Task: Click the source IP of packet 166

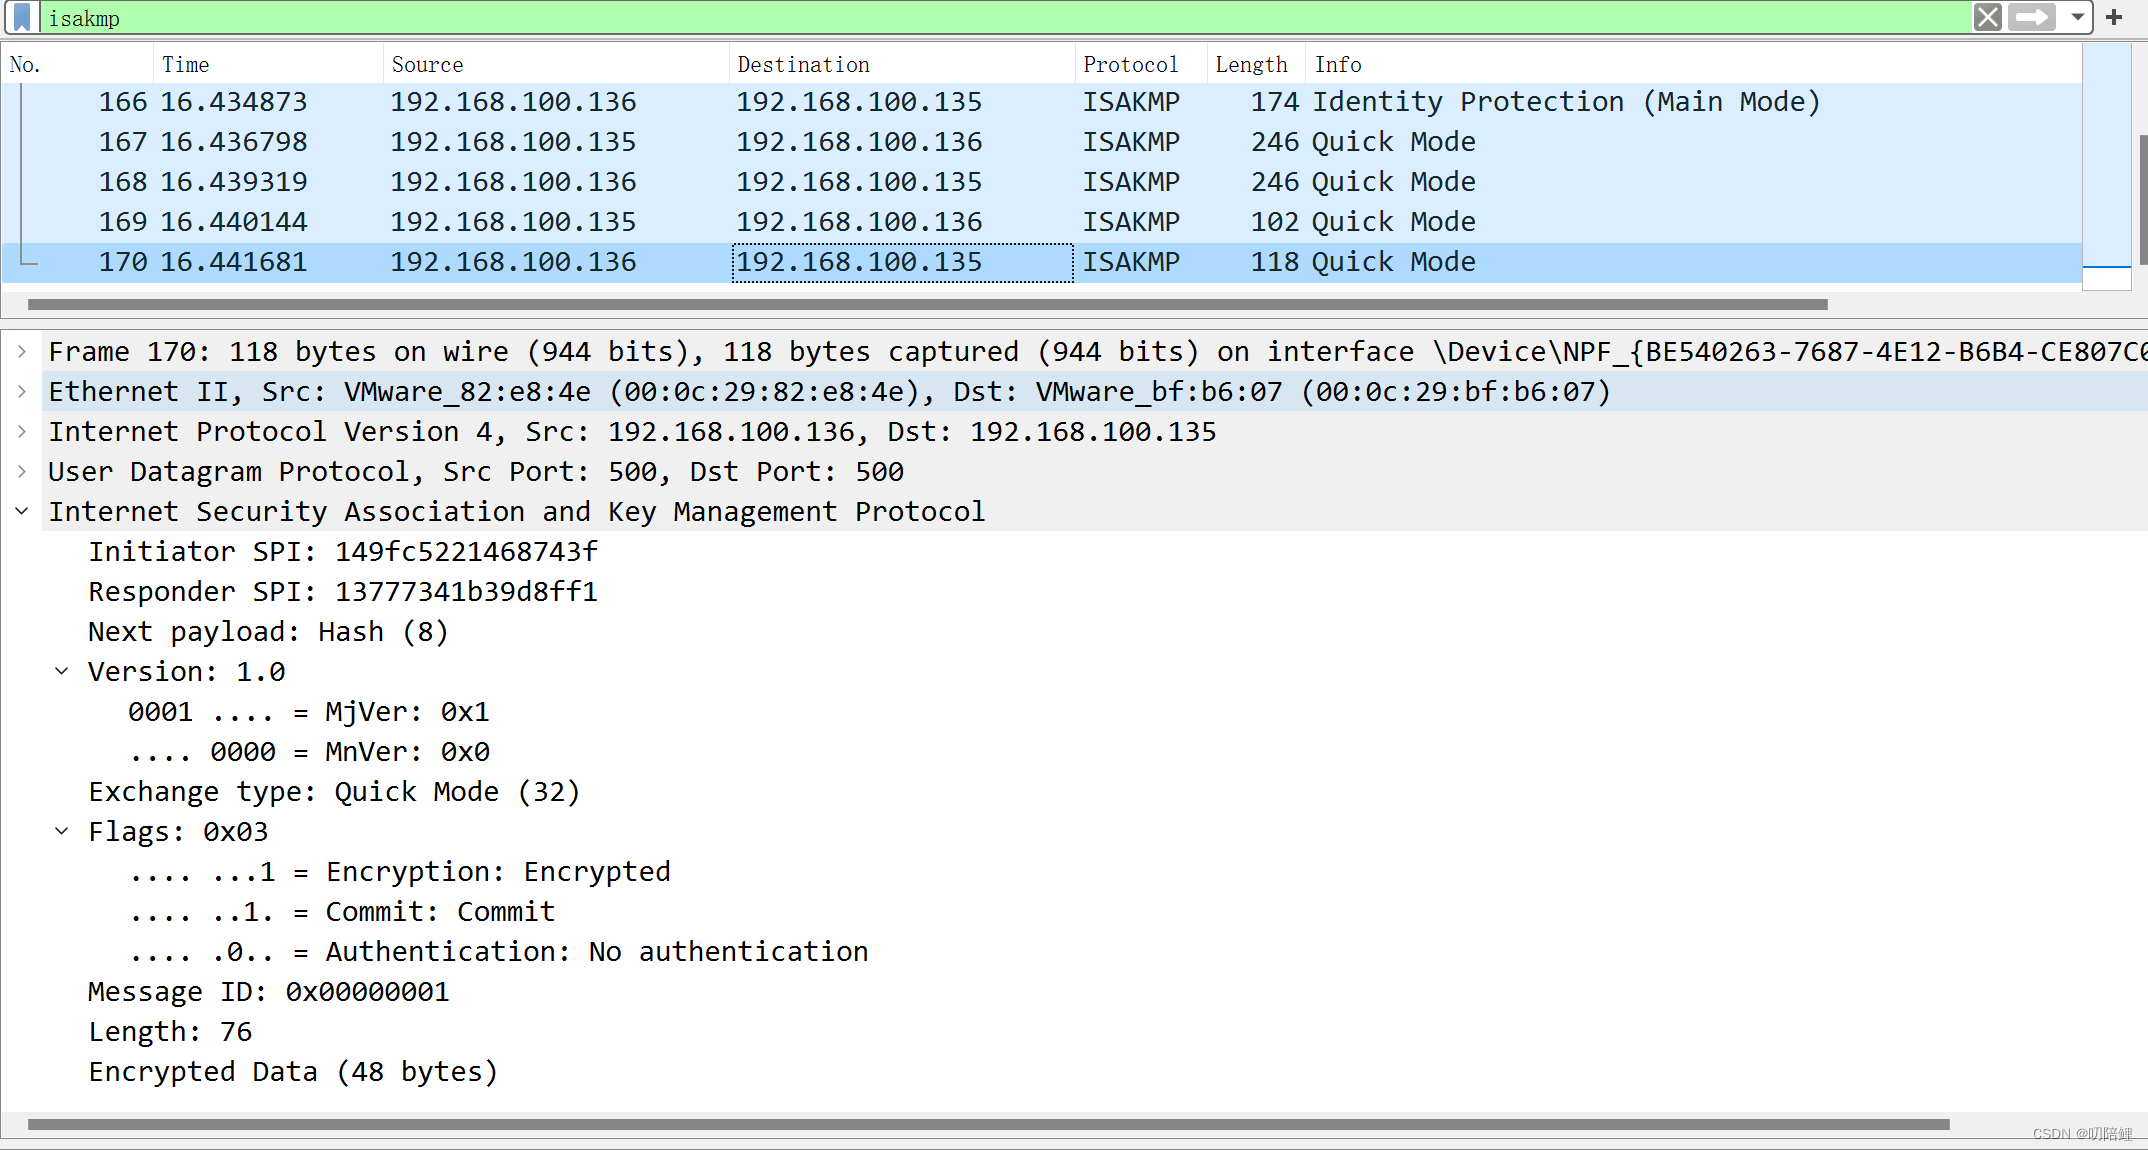Action: click(513, 102)
